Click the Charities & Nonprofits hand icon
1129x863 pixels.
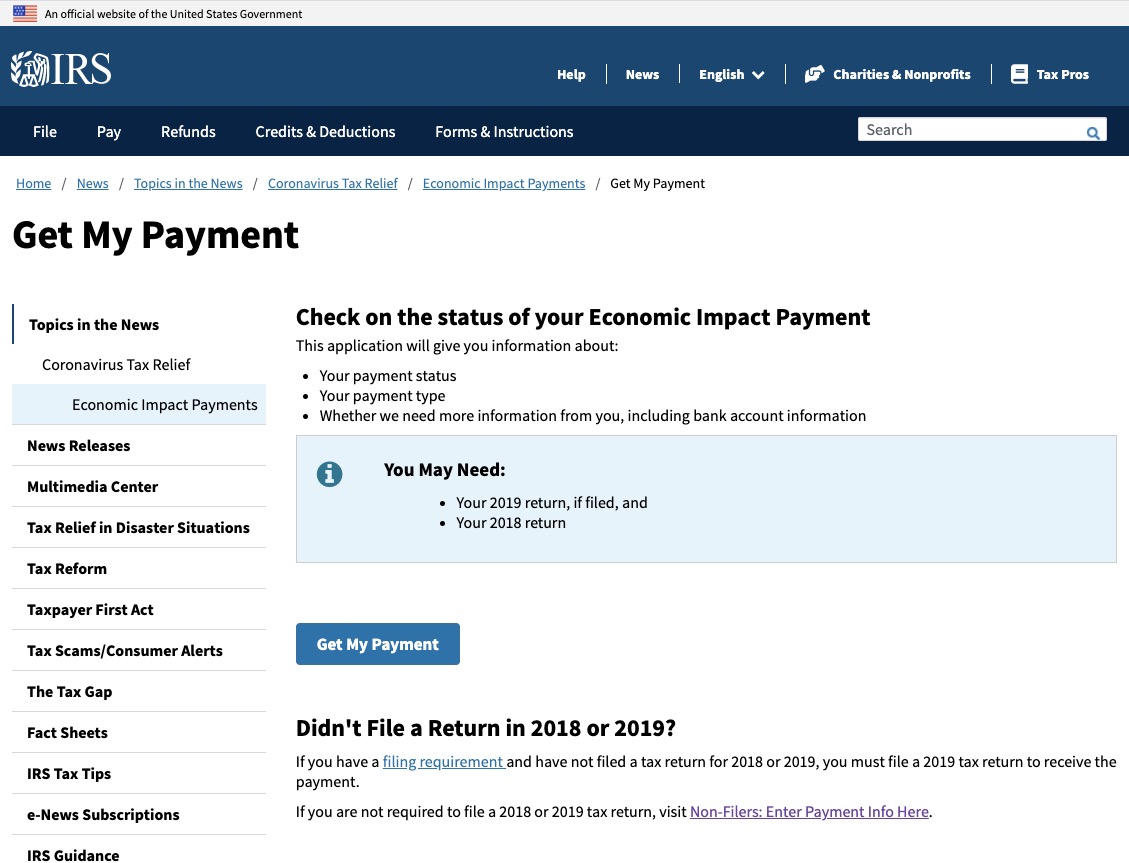(x=814, y=74)
